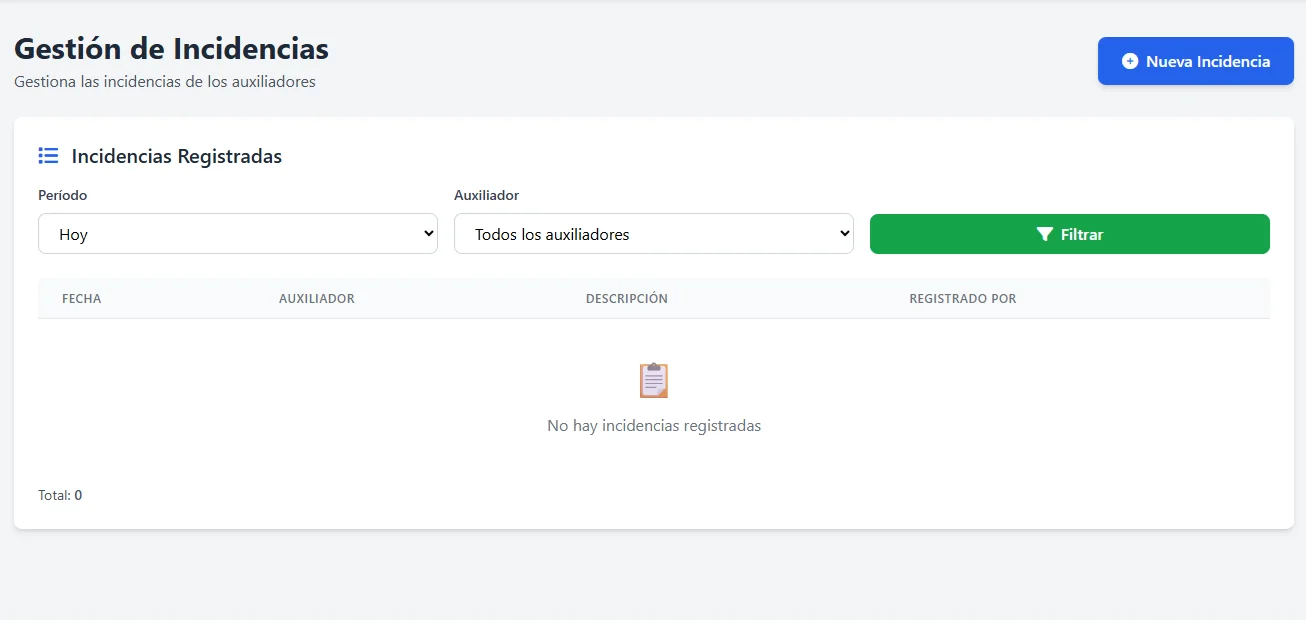This screenshot has width=1306, height=626.
Task: Click the clipboard icon above empty message
Action: [653, 380]
